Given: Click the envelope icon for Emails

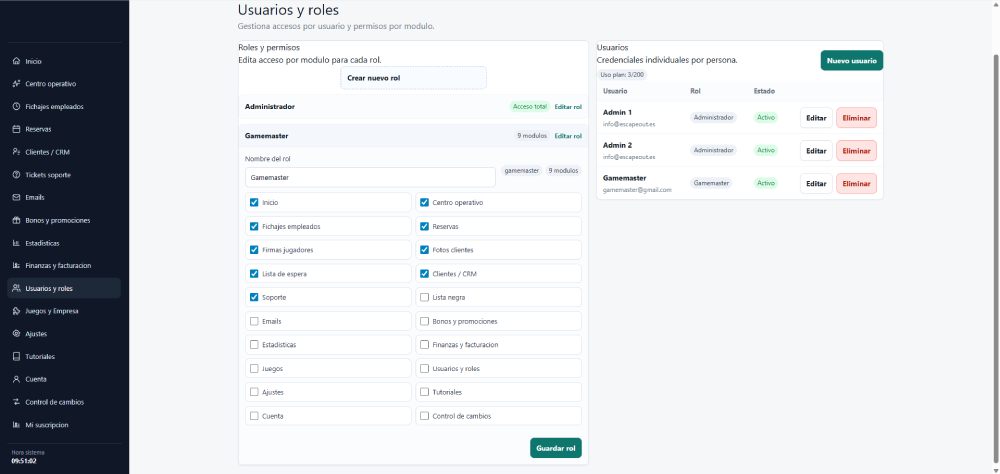Looking at the screenshot, I should tap(17, 197).
